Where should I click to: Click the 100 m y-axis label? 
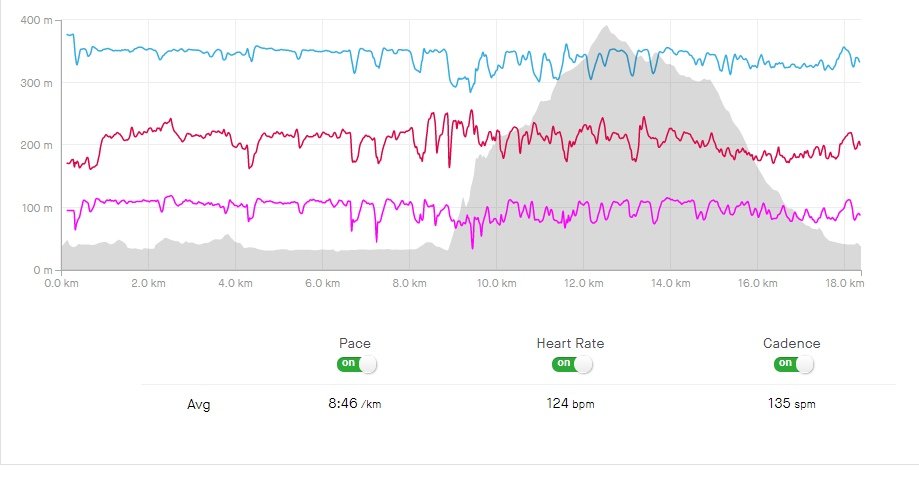(x=37, y=208)
